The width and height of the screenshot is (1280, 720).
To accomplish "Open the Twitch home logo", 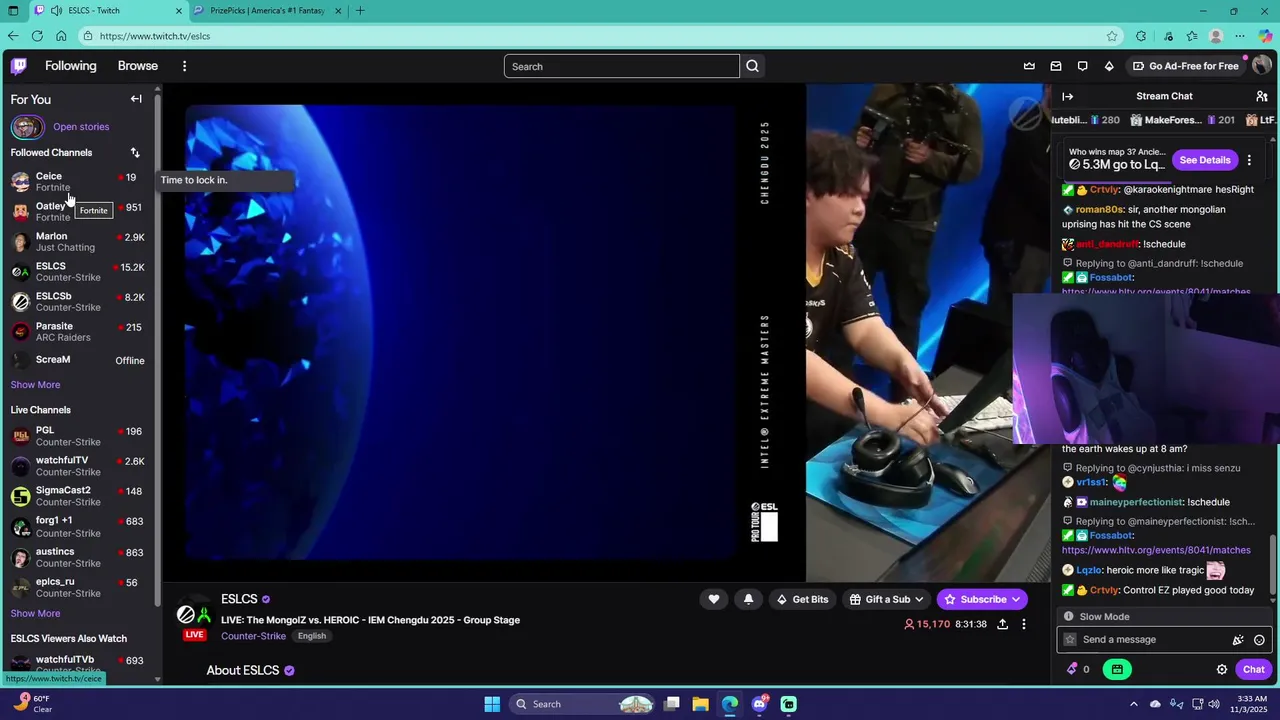I will tap(19, 66).
